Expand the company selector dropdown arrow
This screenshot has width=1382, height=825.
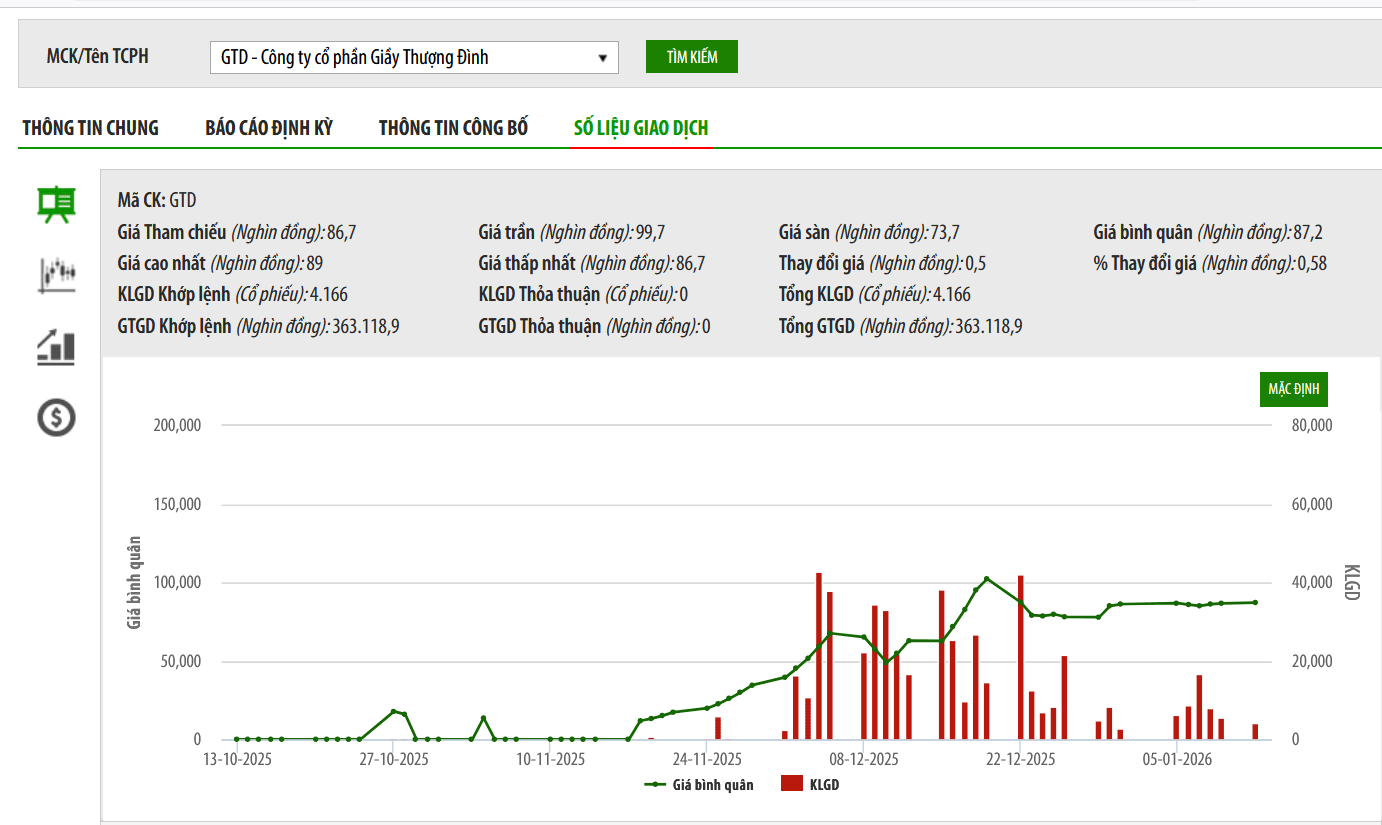pyautogui.click(x=602, y=58)
